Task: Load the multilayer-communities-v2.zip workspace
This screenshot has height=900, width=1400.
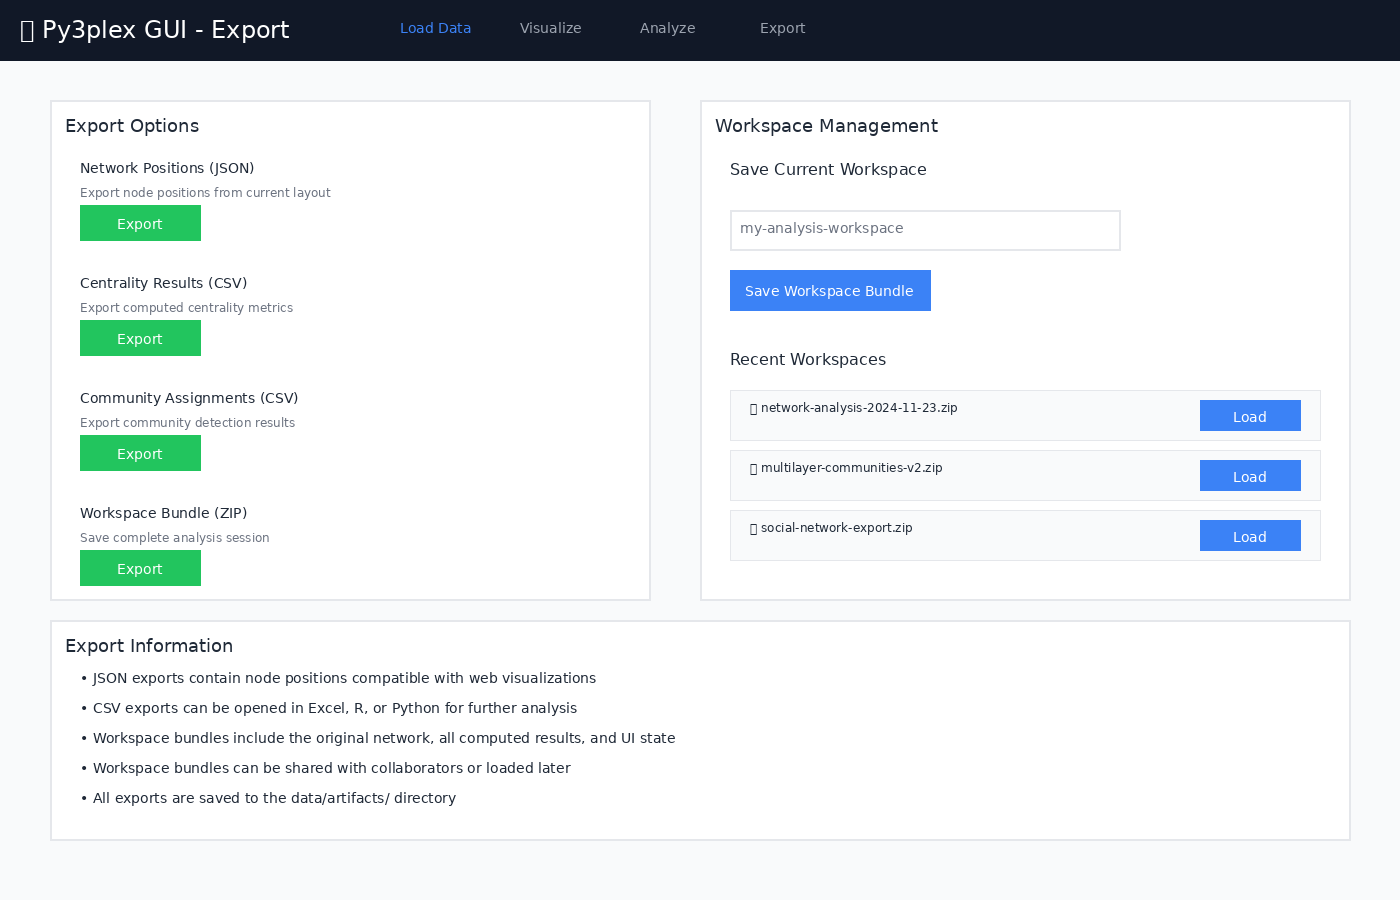Action: pos(1250,476)
